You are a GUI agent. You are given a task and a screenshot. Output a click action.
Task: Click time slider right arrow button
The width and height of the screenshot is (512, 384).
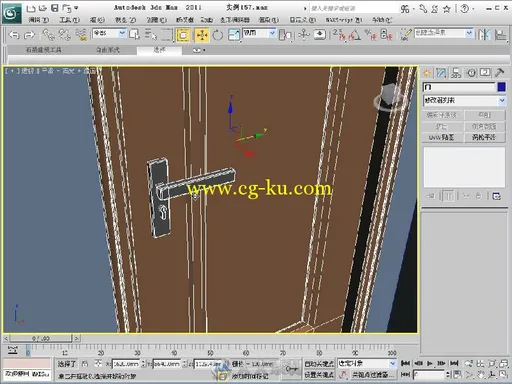click(77, 339)
